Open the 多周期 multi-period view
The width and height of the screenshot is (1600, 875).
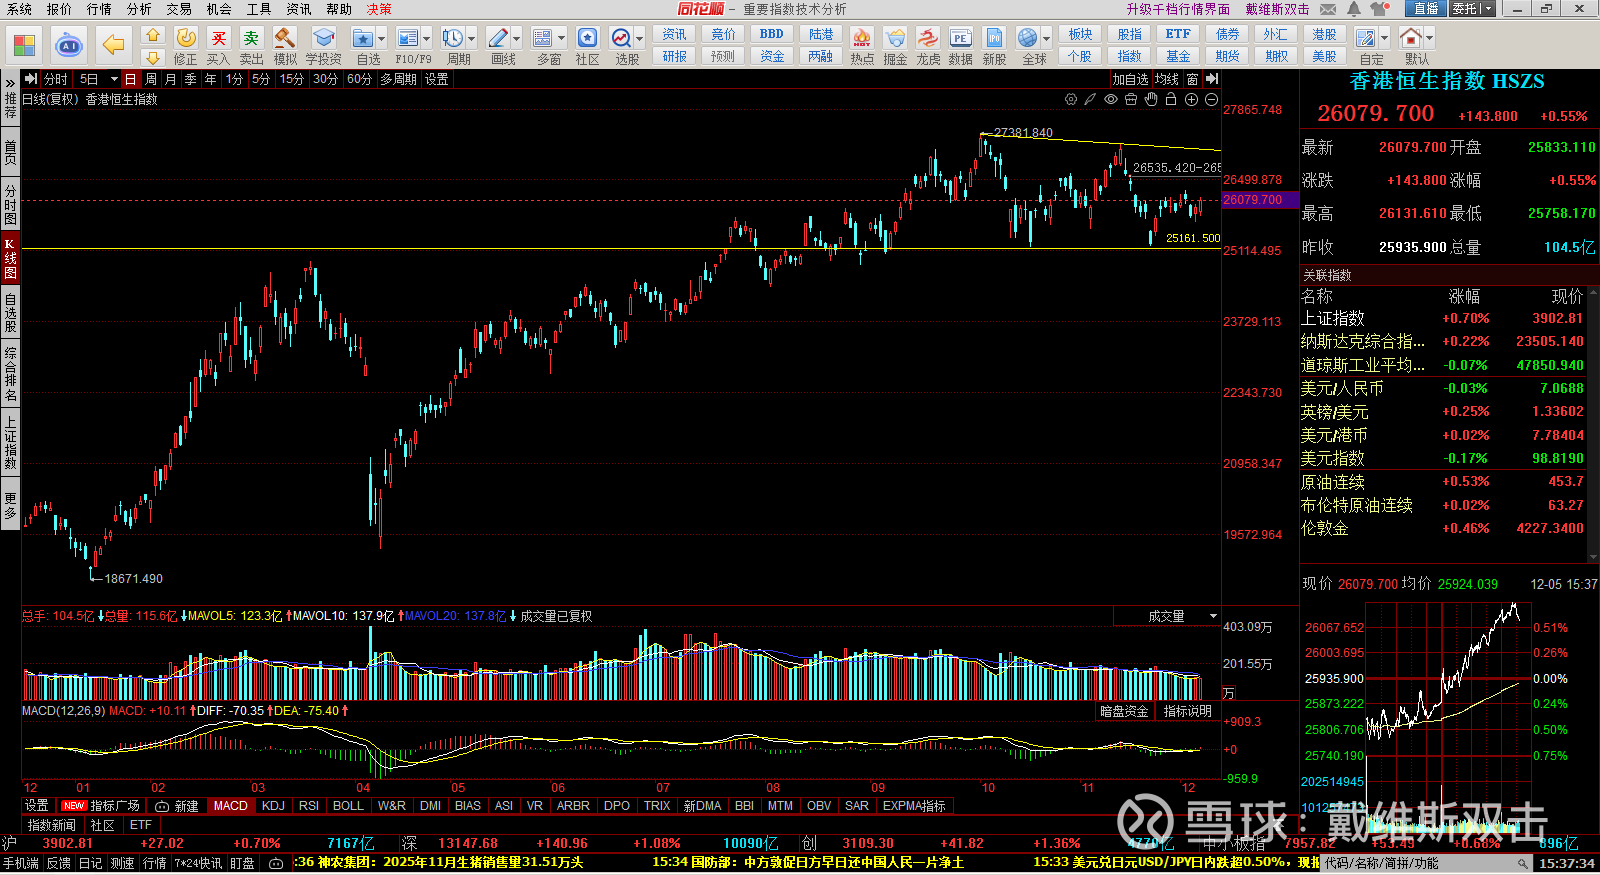398,79
